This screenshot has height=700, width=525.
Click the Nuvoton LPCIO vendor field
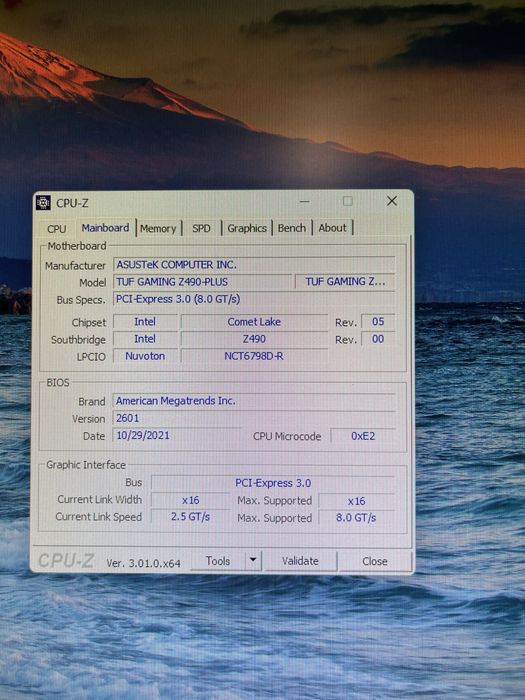(x=145, y=356)
